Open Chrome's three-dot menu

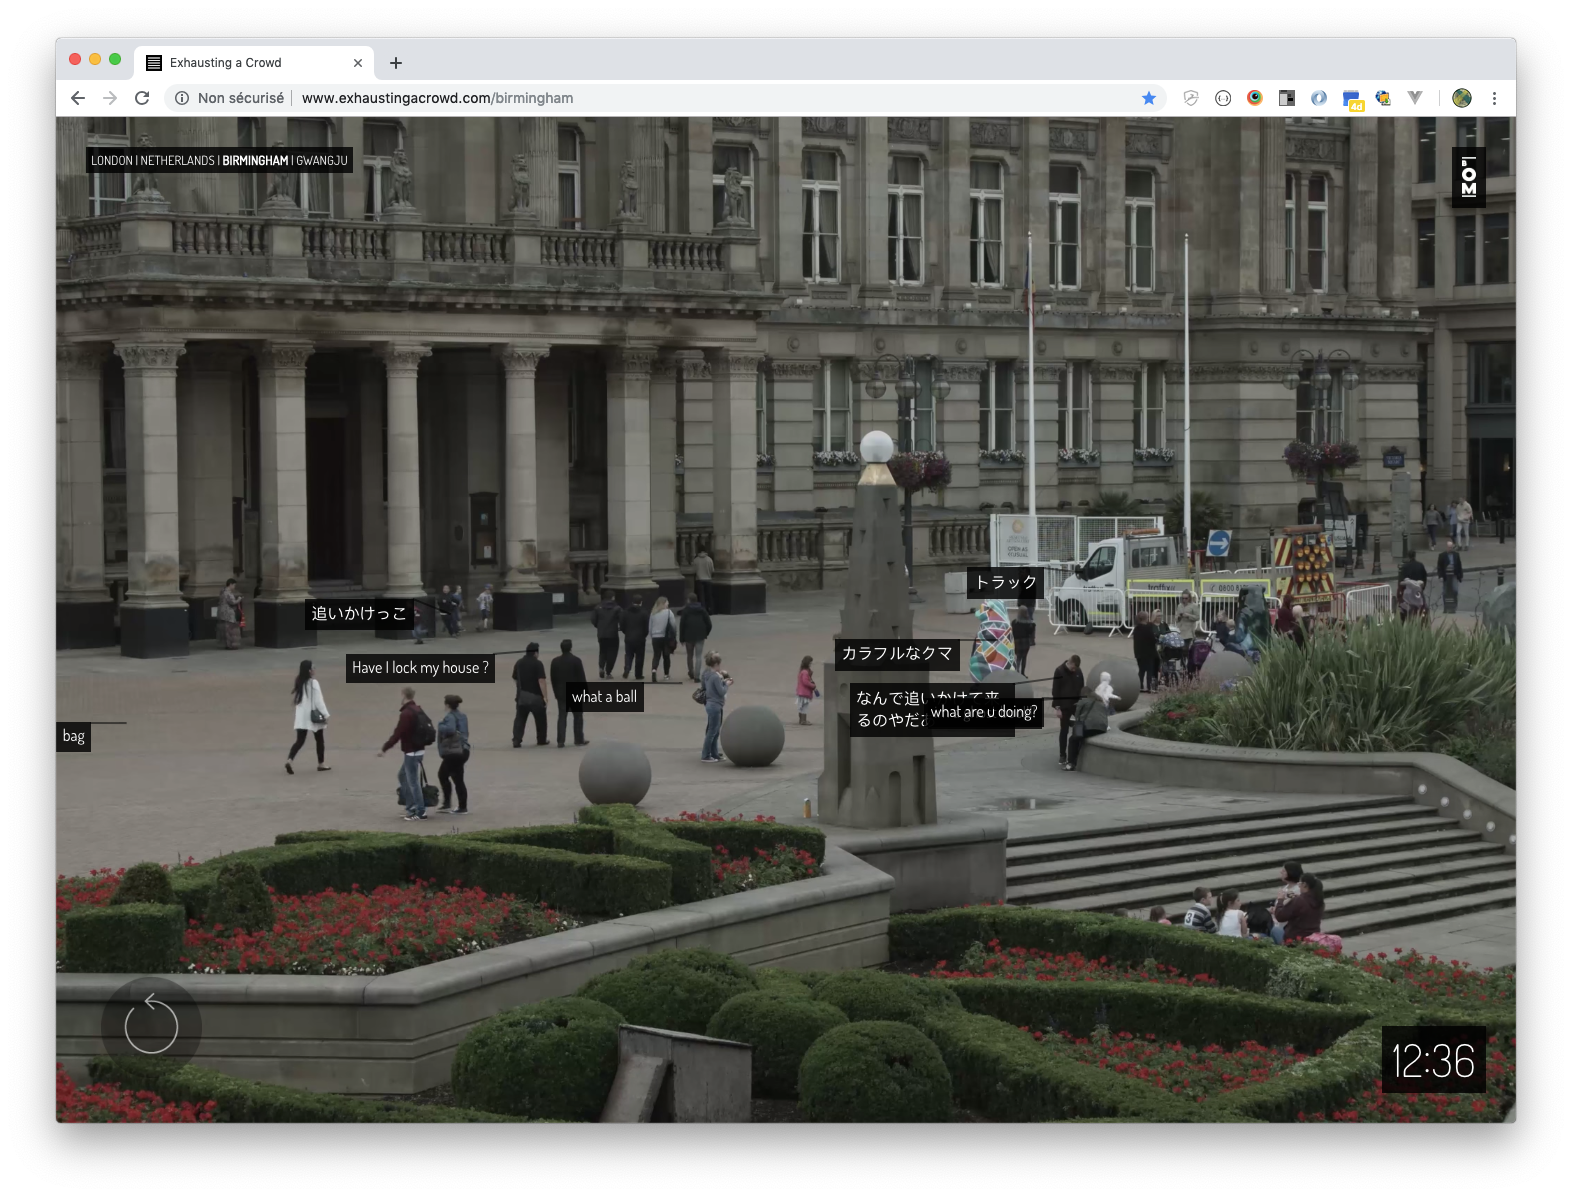(1494, 98)
